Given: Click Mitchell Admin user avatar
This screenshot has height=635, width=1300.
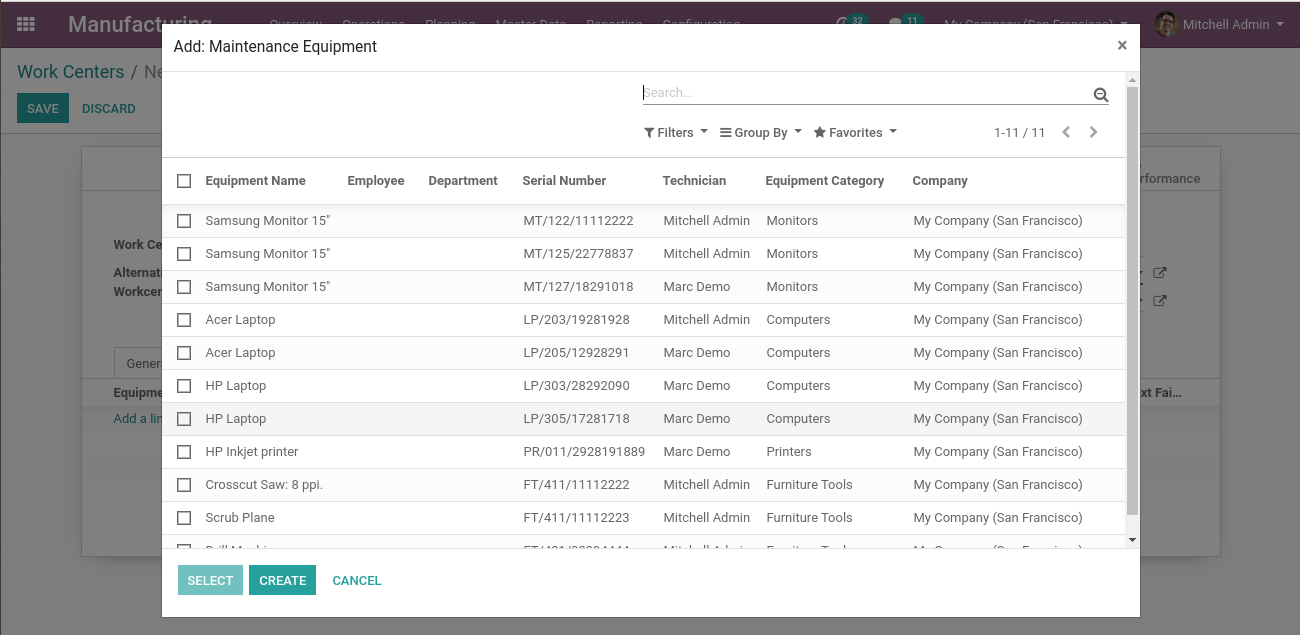Looking at the screenshot, I should coord(1166,24).
